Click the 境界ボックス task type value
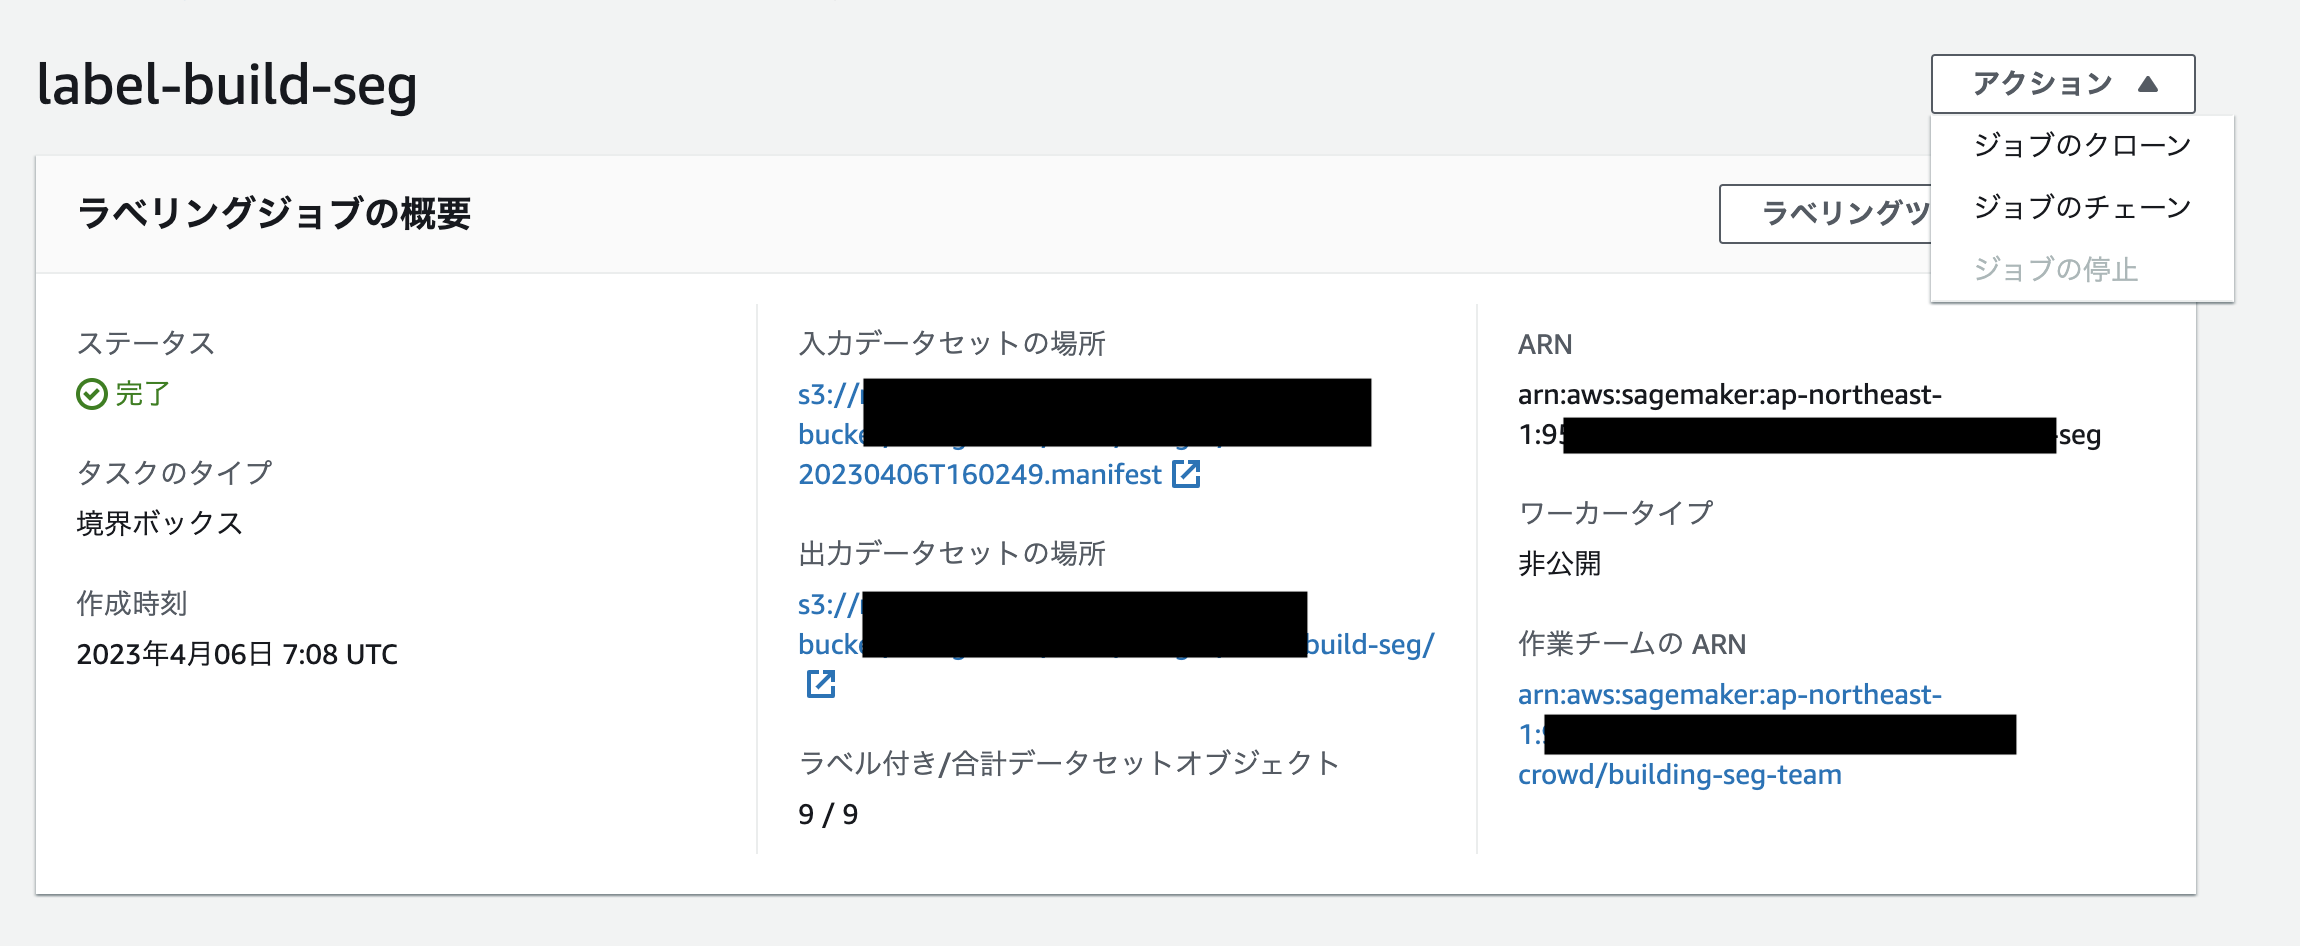The width and height of the screenshot is (2300, 946). (160, 523)
